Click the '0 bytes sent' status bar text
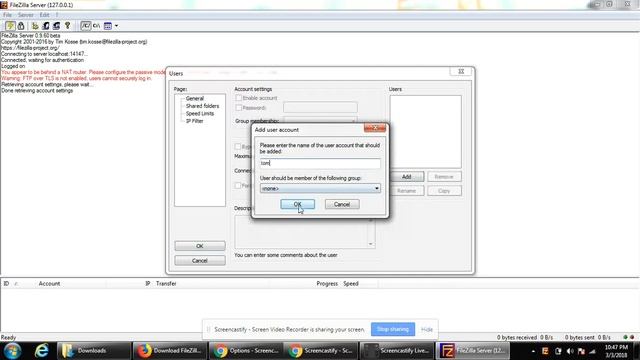 [580, 338]
